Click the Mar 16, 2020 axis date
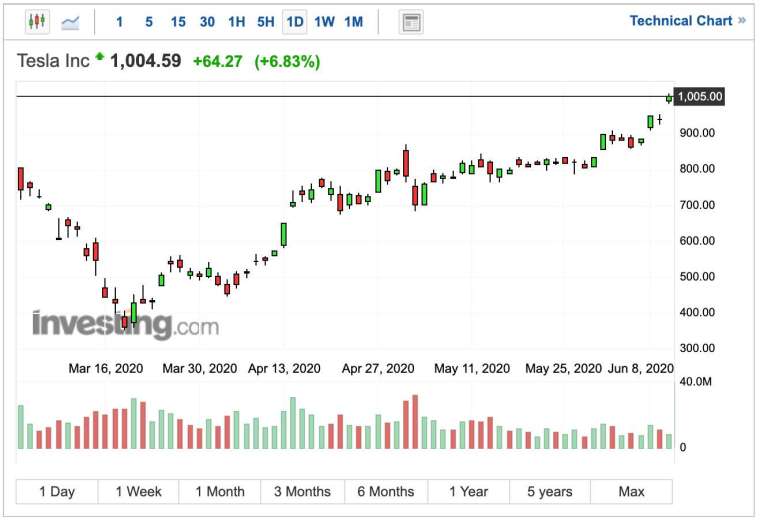Image resolution: width=760 pixels, height=524 pixels. (x=106, y=368)
